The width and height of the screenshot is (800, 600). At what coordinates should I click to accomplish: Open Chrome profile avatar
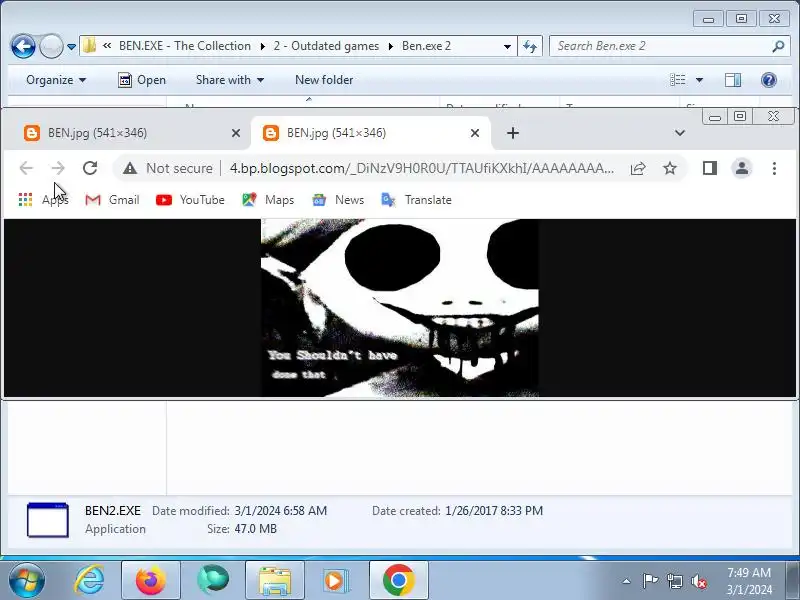pyautogui.click(x=742, y=168)
